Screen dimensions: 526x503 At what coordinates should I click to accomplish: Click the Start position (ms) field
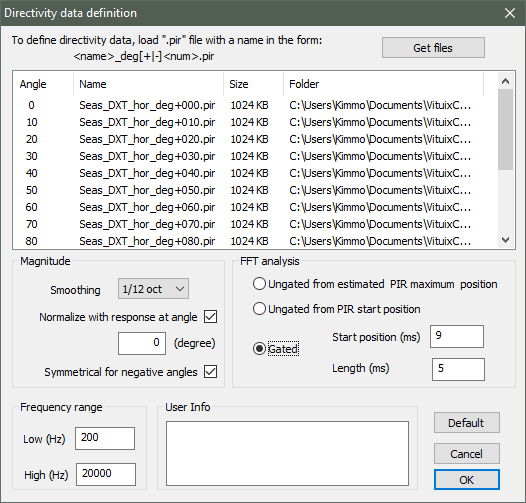pos(457,336)
